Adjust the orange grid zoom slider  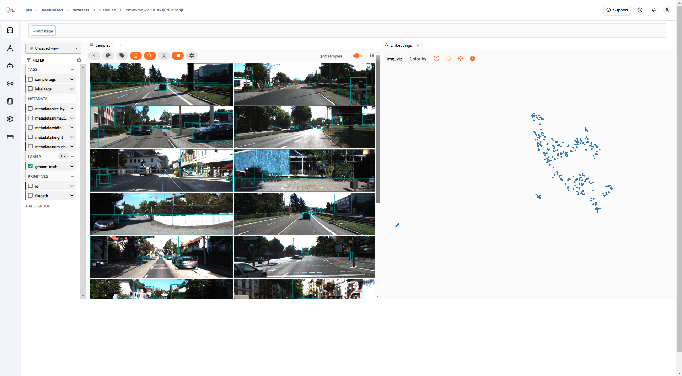pyautogui.click(x=358, y=56)
